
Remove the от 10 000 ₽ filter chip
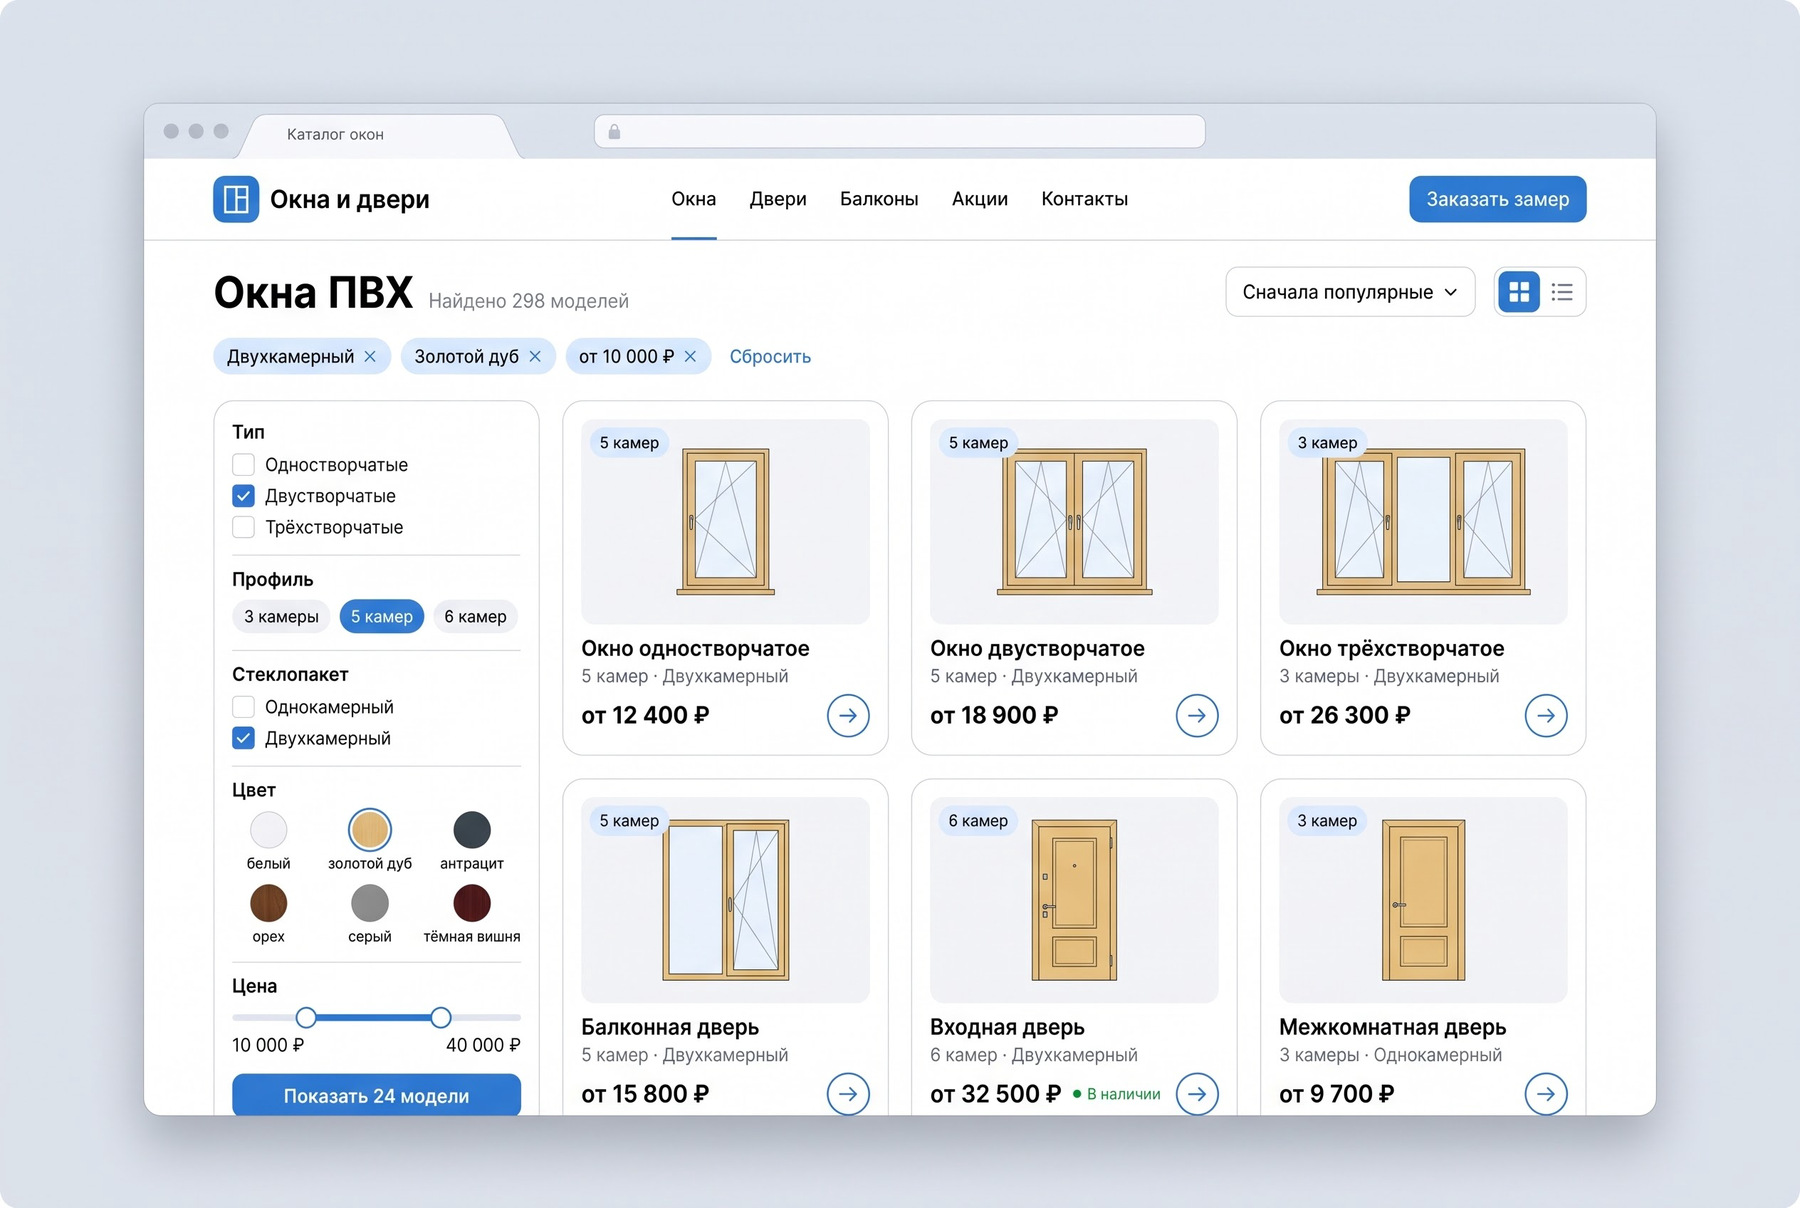690,357
